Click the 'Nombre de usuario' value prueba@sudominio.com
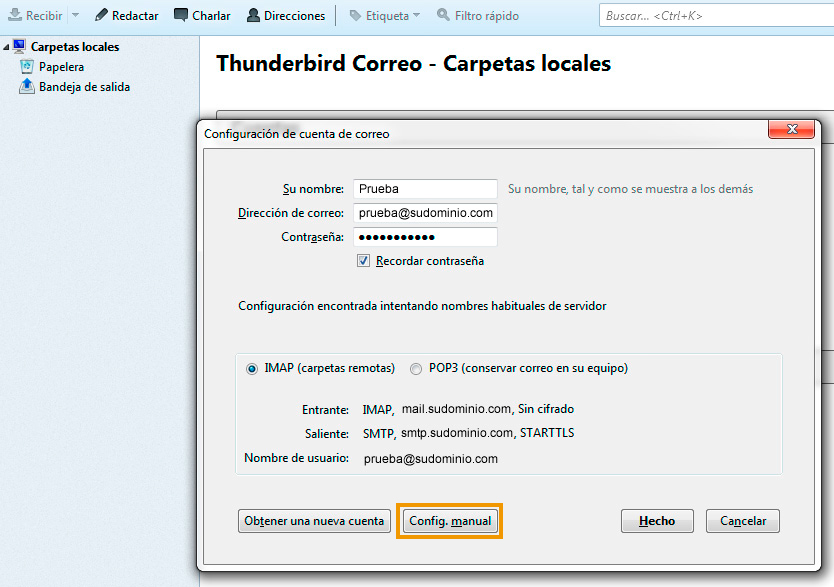 (x=430, y=459)
